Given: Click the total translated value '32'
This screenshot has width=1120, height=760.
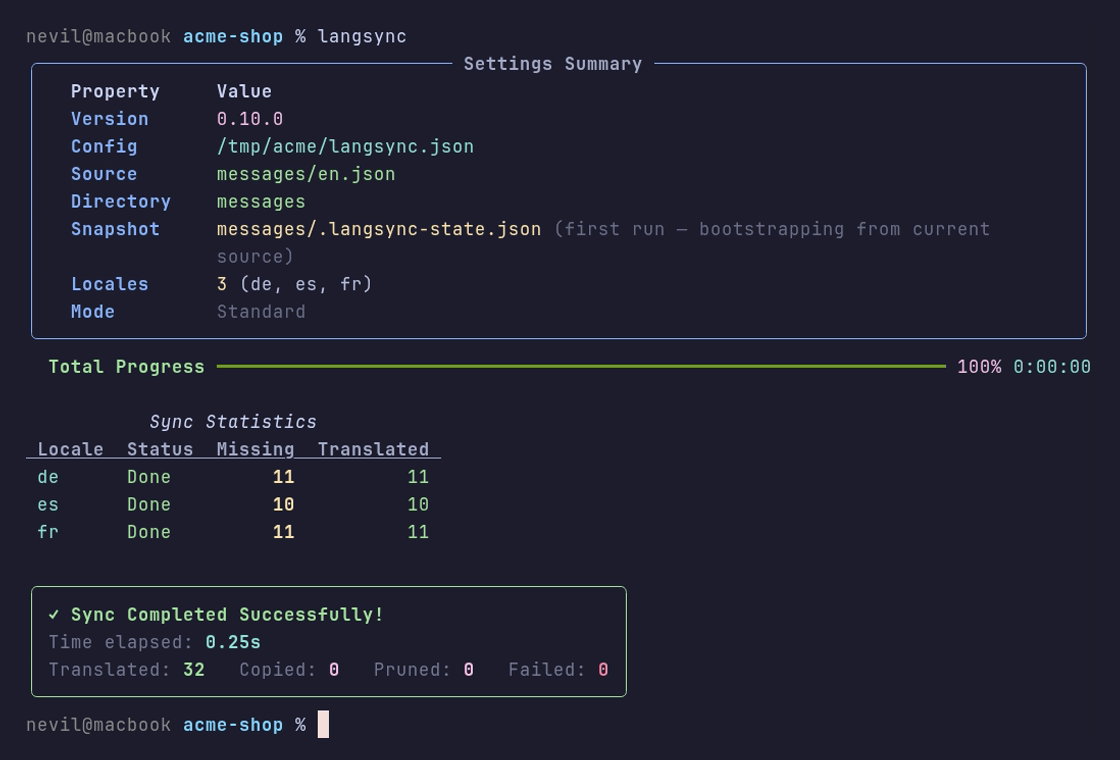Looking at the screenshot, I should pyautogui.click(x=194, y=669).
